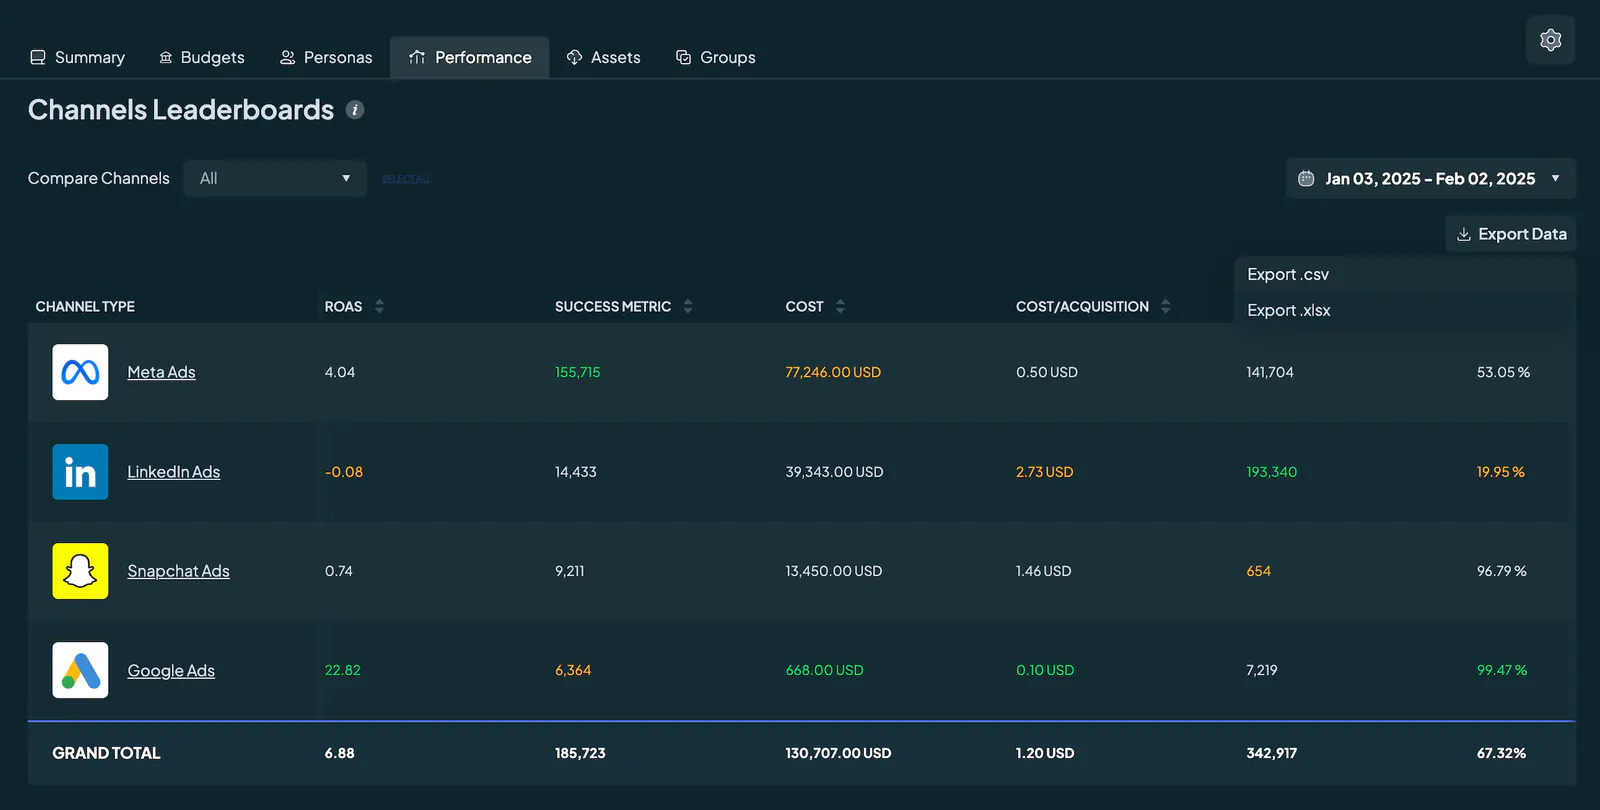Open the Snapchat Ads link
Viewport: 1600px width, 810px height.
click(x=178, y=571)
